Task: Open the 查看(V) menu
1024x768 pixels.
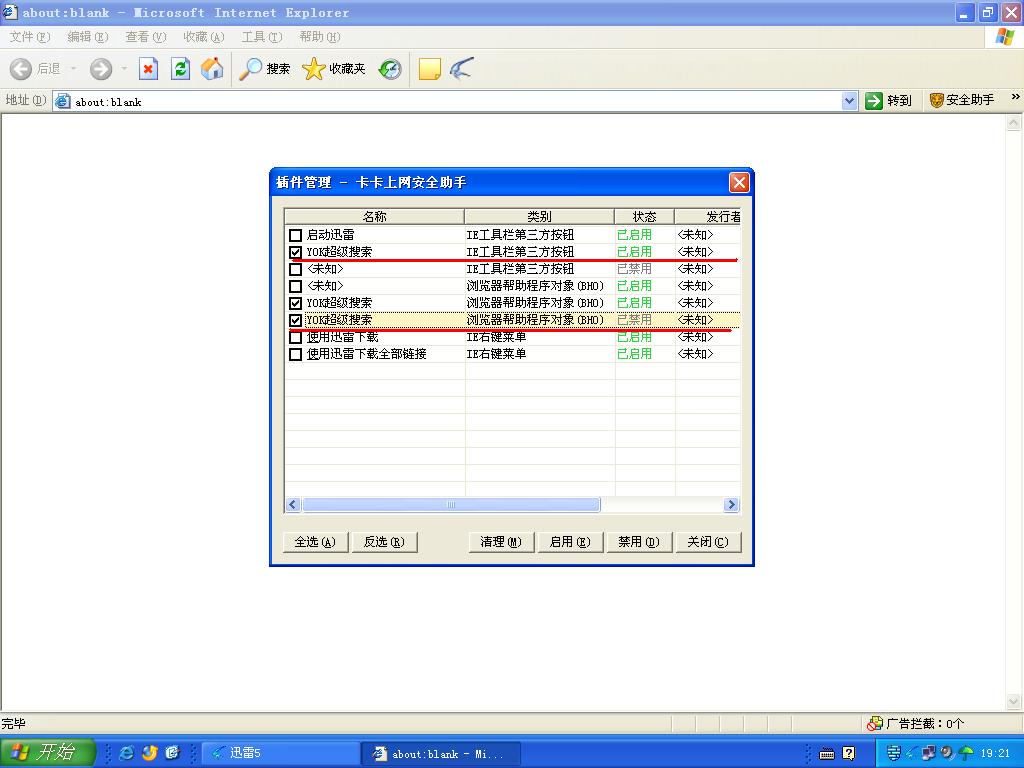Action: pos(146,37)
